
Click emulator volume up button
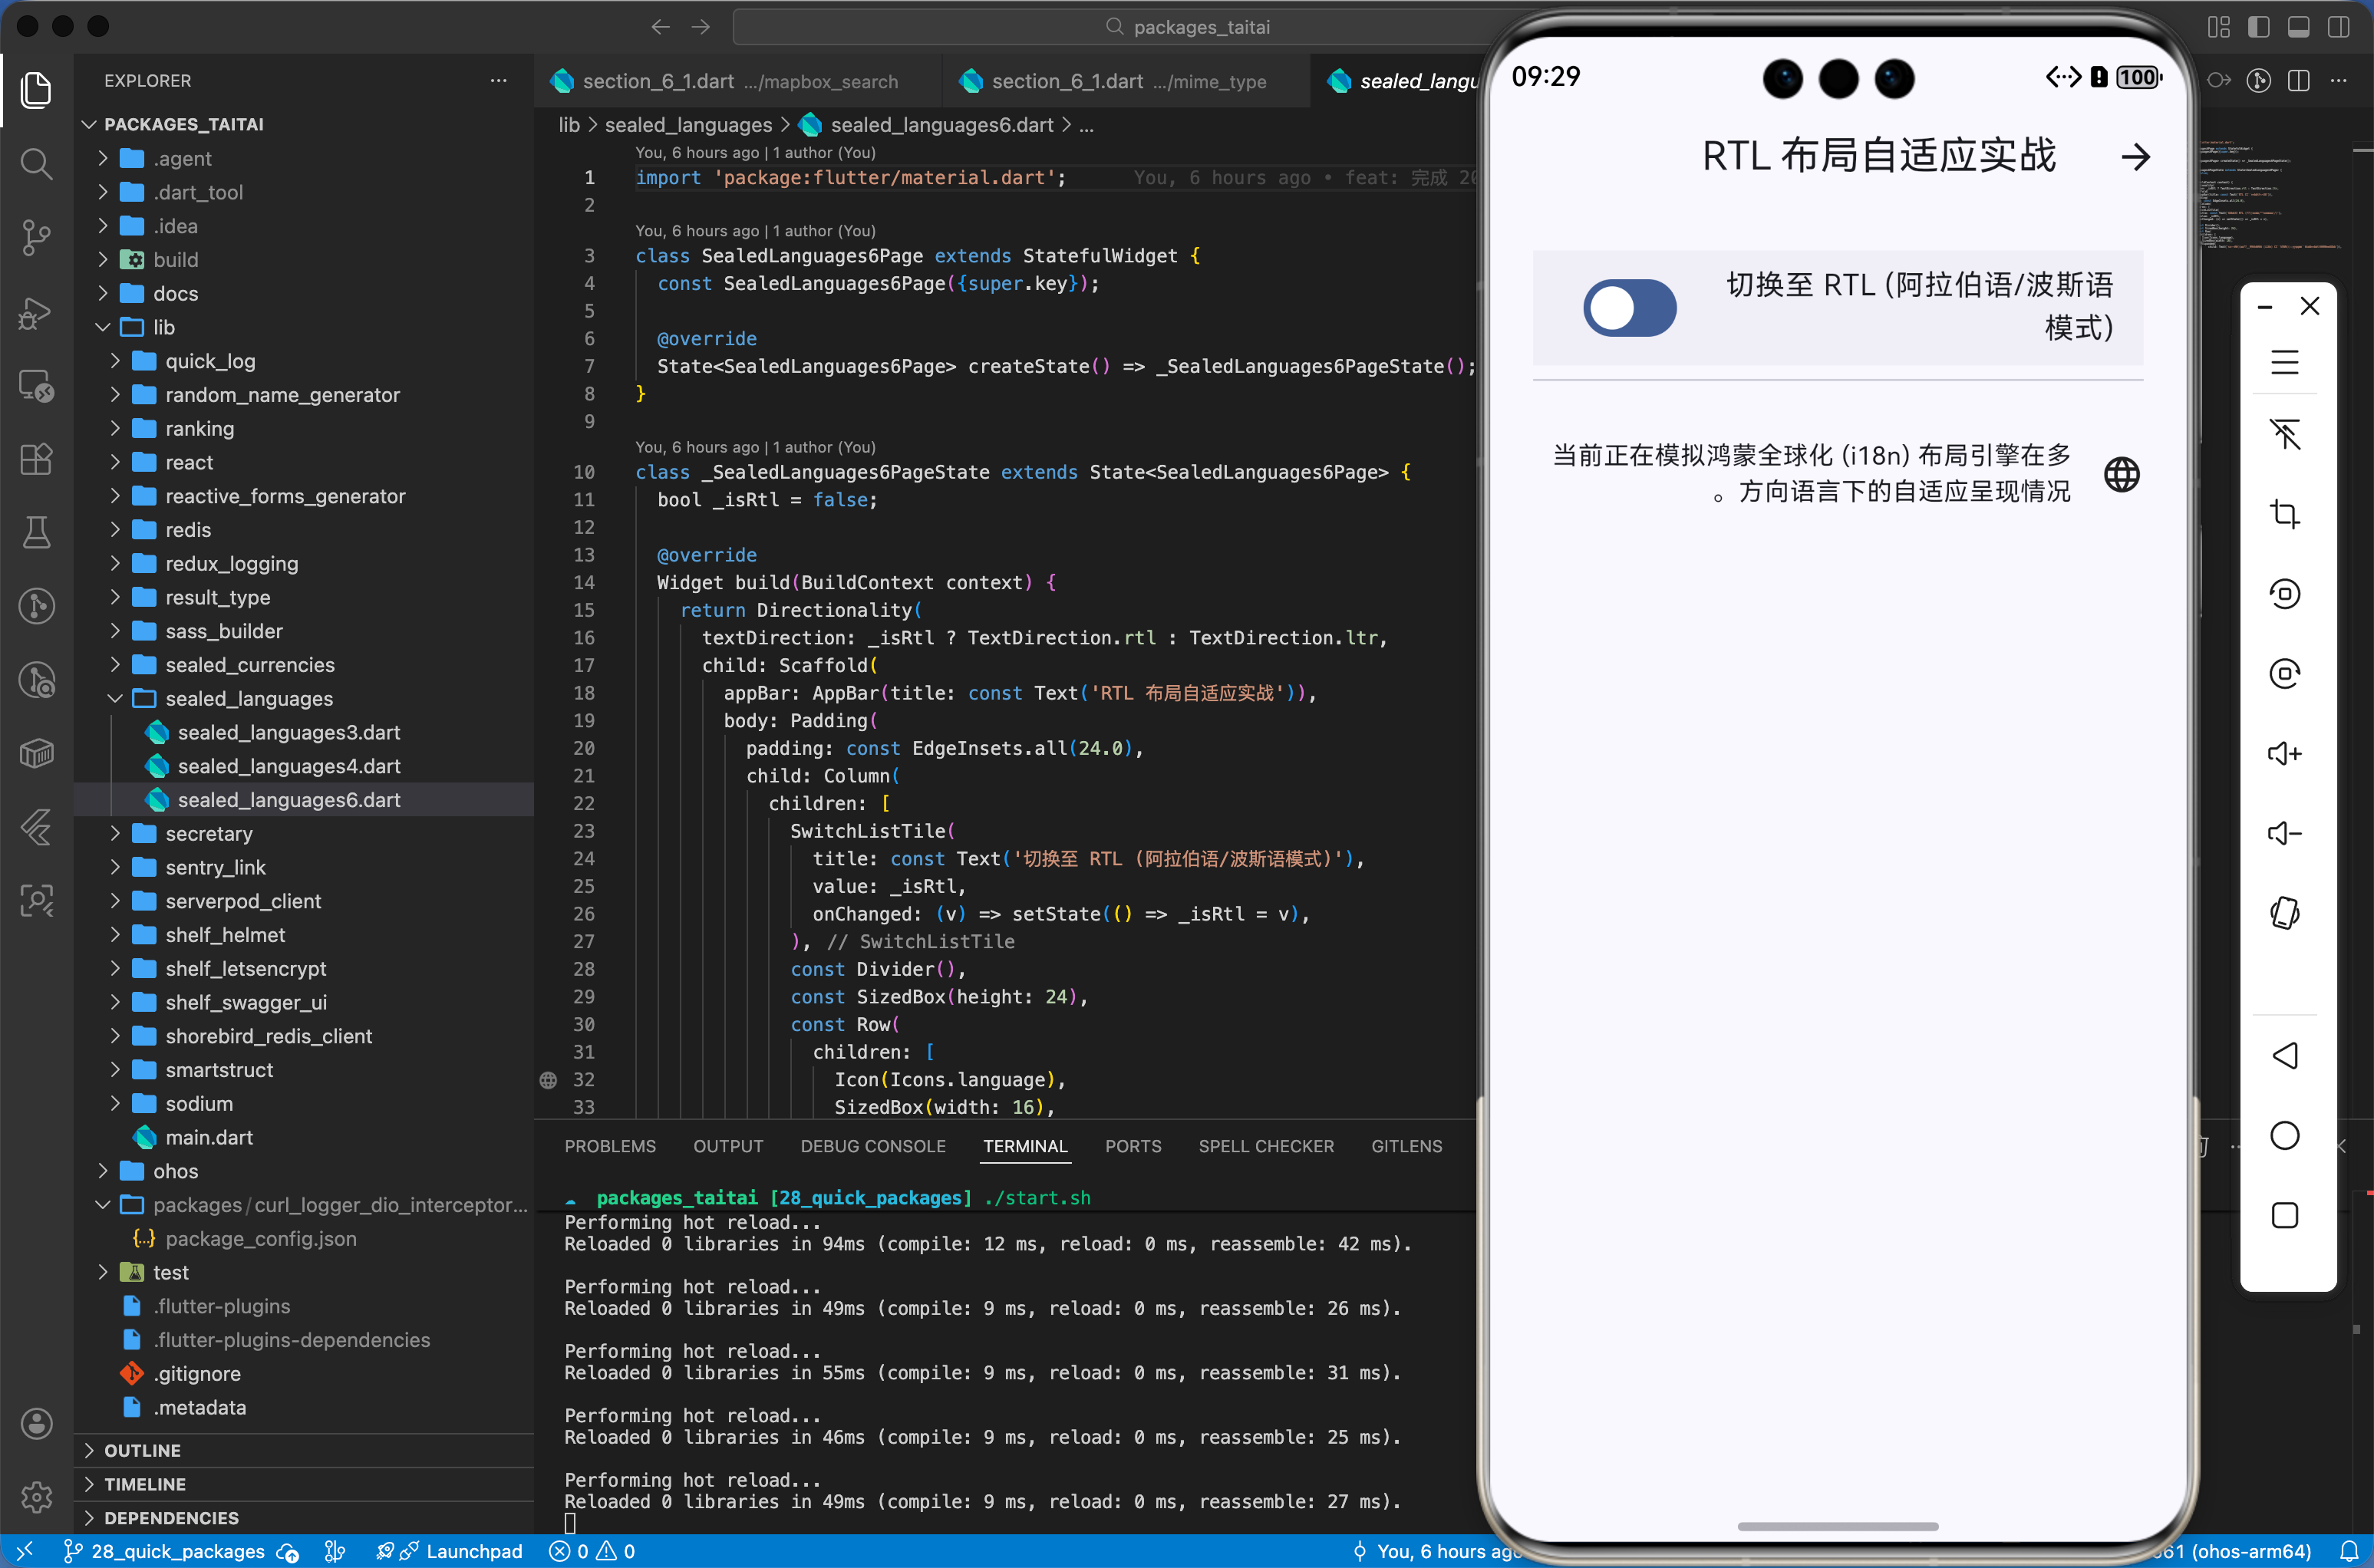pos(2284,753)
